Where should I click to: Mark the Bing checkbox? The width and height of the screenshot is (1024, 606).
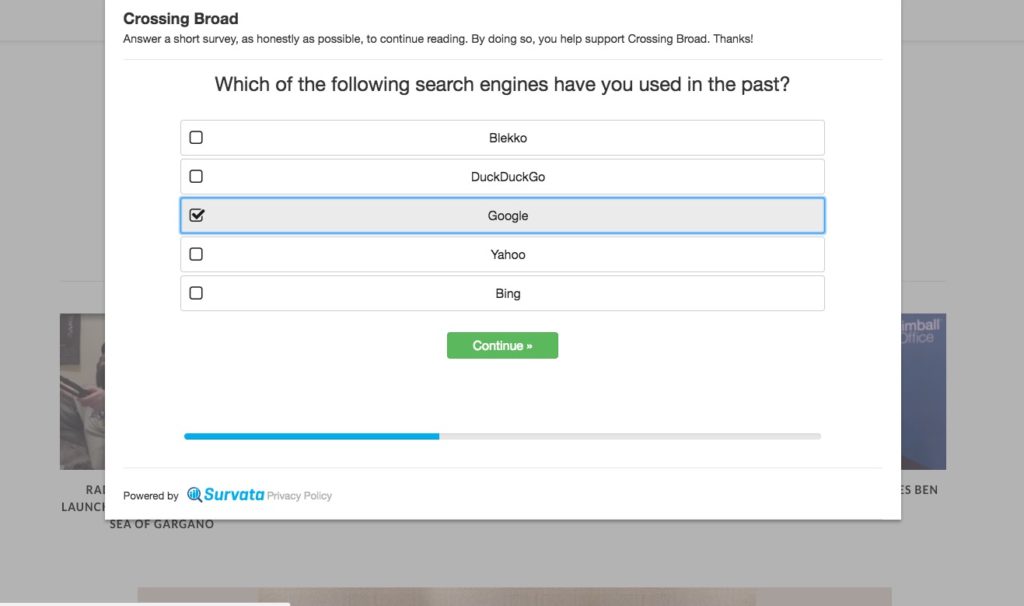[x=196, y=294]
